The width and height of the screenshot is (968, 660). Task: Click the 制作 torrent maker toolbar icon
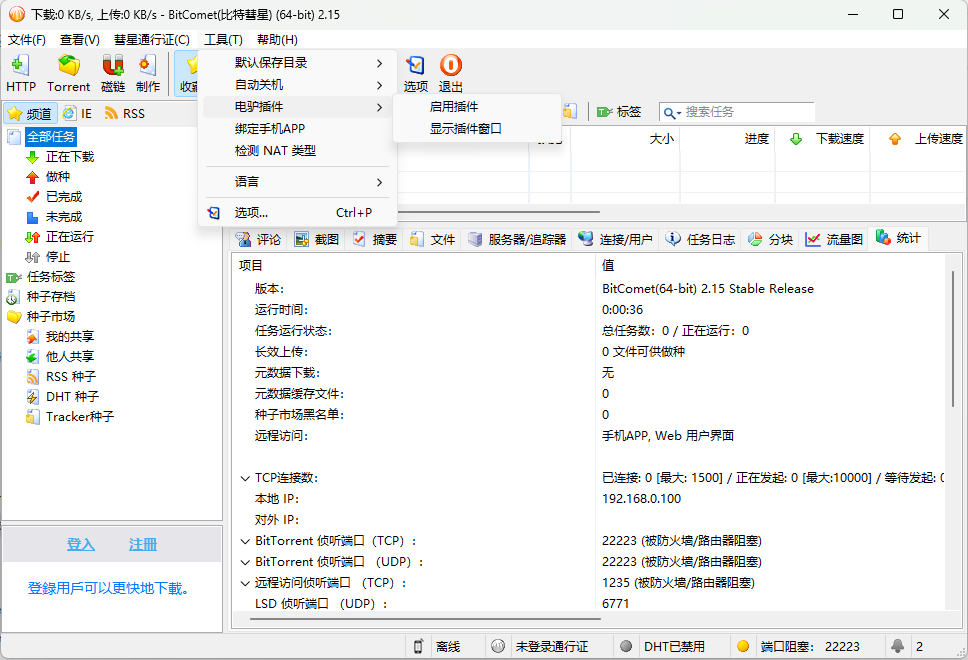(148, 73)
